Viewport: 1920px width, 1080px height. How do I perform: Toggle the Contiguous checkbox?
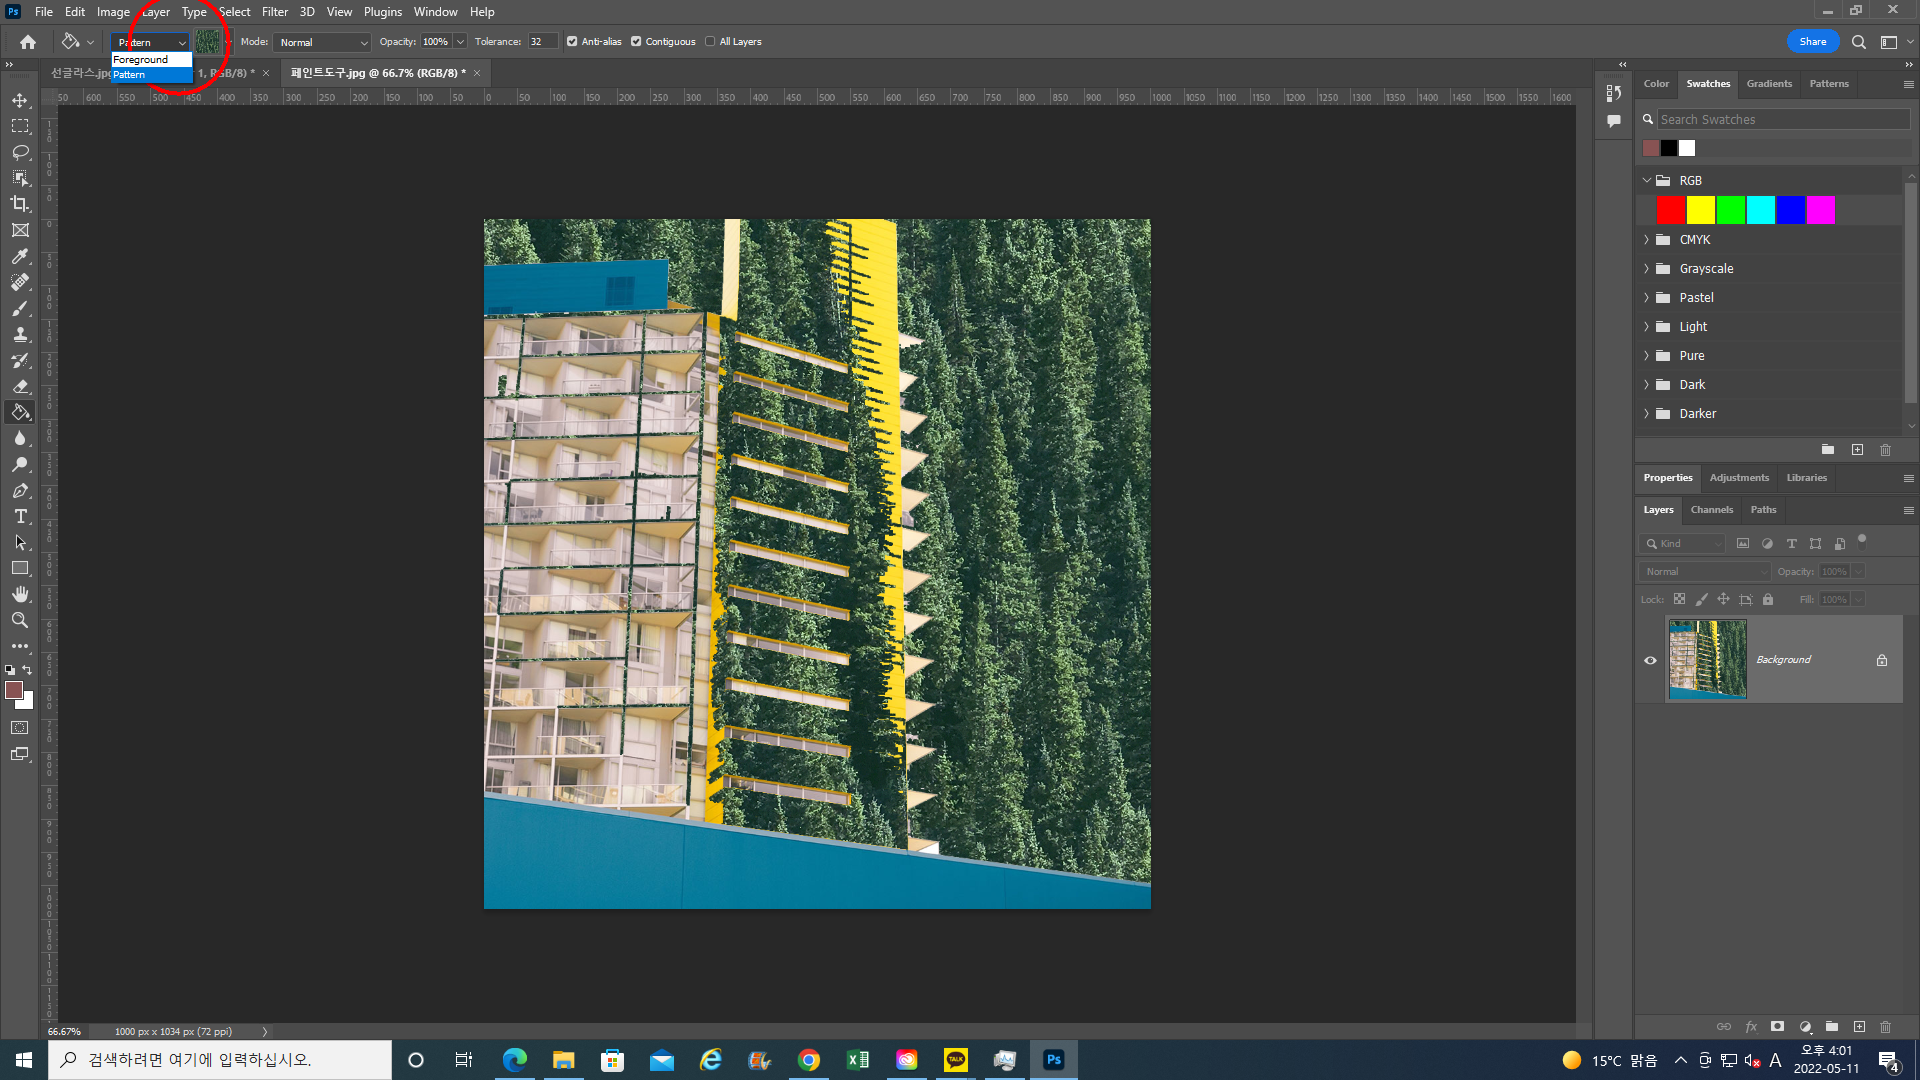[x=636, y=42]
